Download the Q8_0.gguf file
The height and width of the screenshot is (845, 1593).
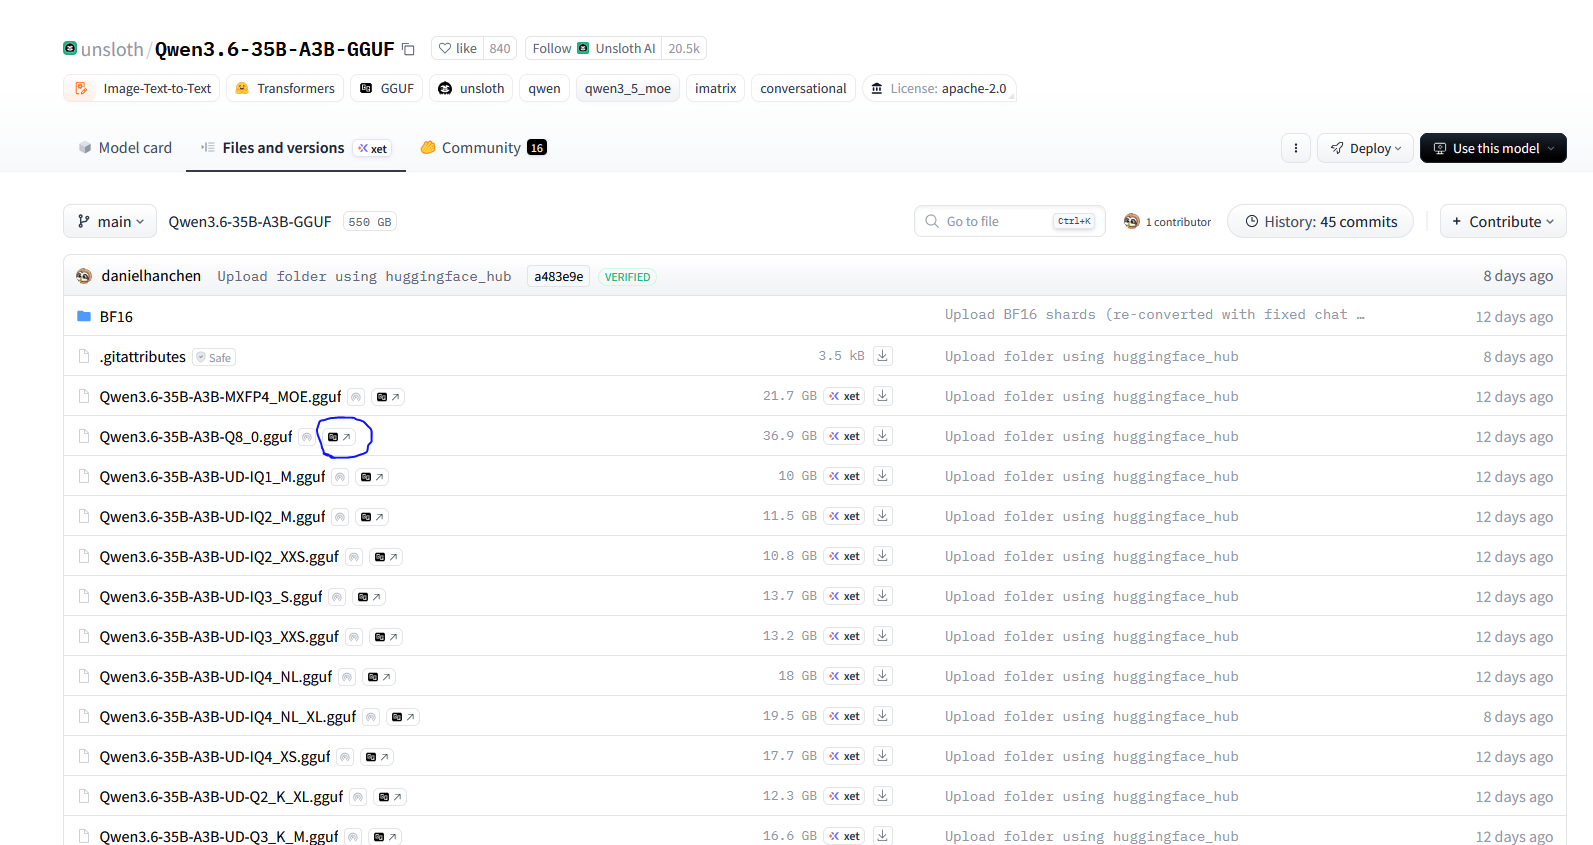(883, 436)
